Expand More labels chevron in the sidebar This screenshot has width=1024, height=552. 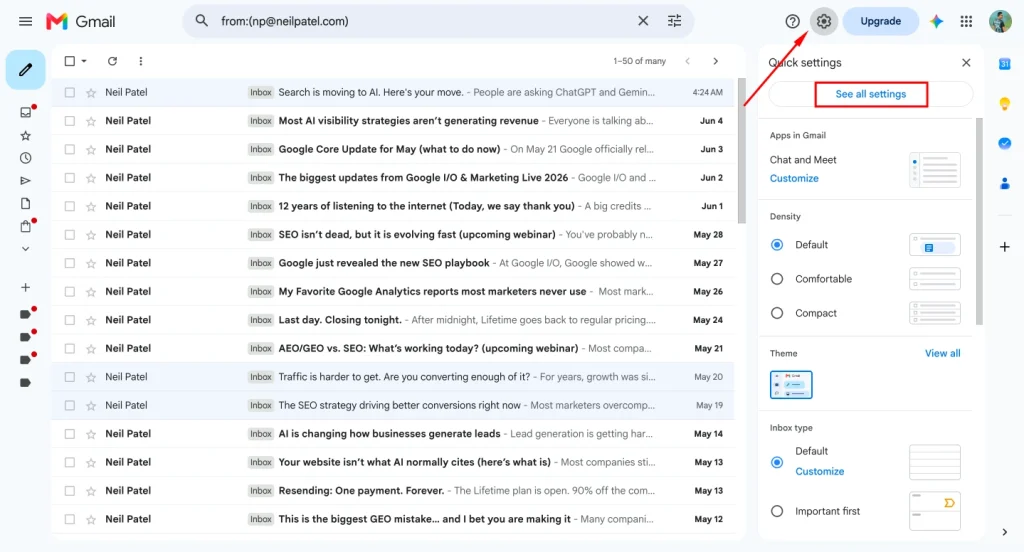[x=25, y=249]
